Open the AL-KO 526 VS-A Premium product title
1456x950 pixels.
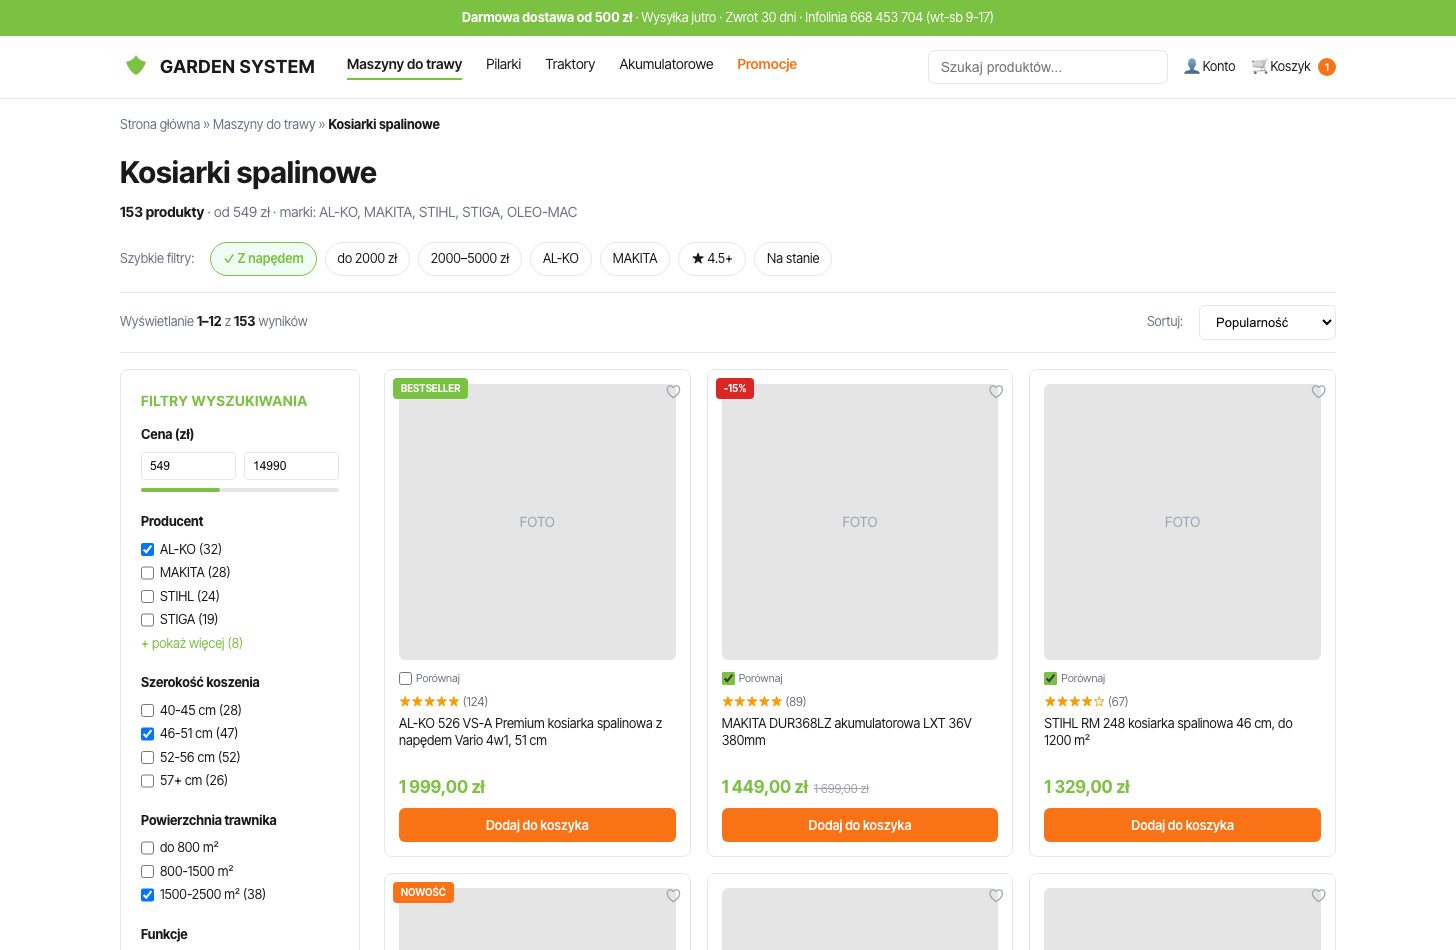click(x=531, y=732)
